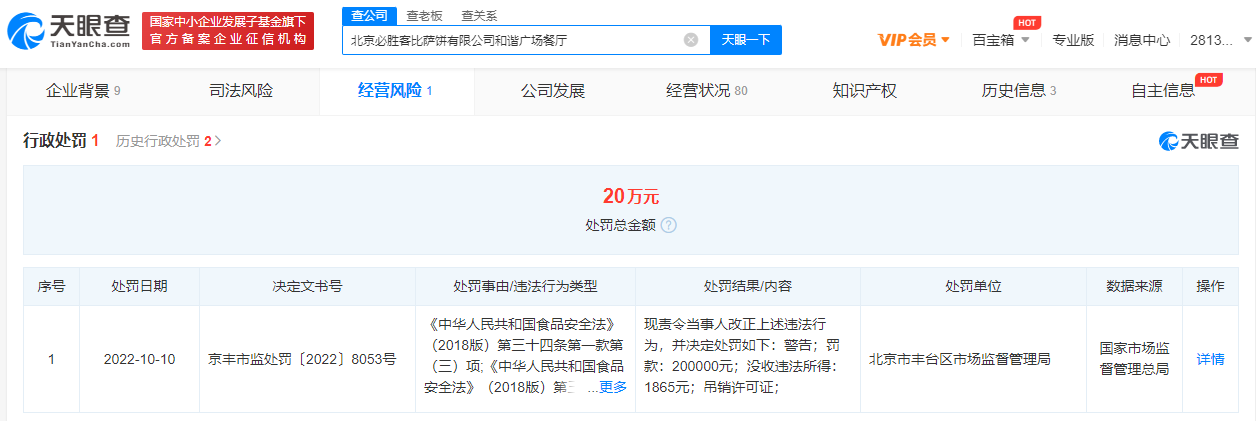
Task: Click the 操作 column header
Action: pos(1210,286)
